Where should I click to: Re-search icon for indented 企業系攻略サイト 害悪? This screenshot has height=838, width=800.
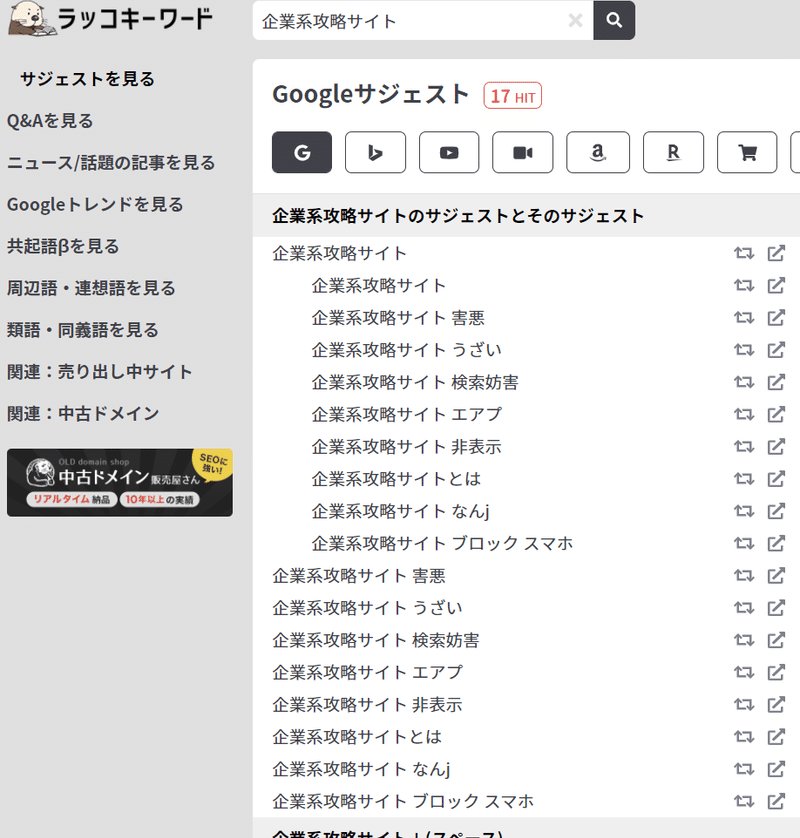744,318
